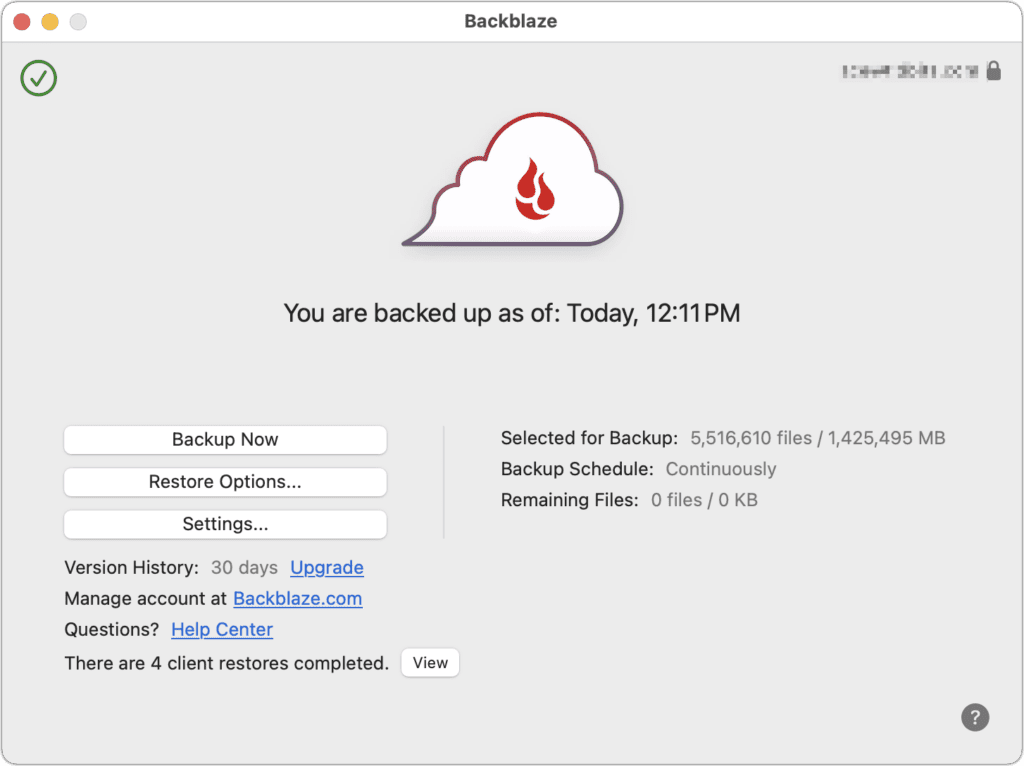Open the Help Center link
Screen dimensions: 1024x766
point(222,630)
